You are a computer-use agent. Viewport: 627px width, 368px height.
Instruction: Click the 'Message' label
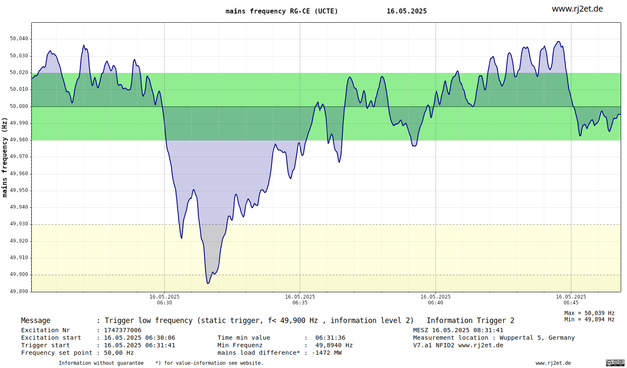[x=36, y=320]
